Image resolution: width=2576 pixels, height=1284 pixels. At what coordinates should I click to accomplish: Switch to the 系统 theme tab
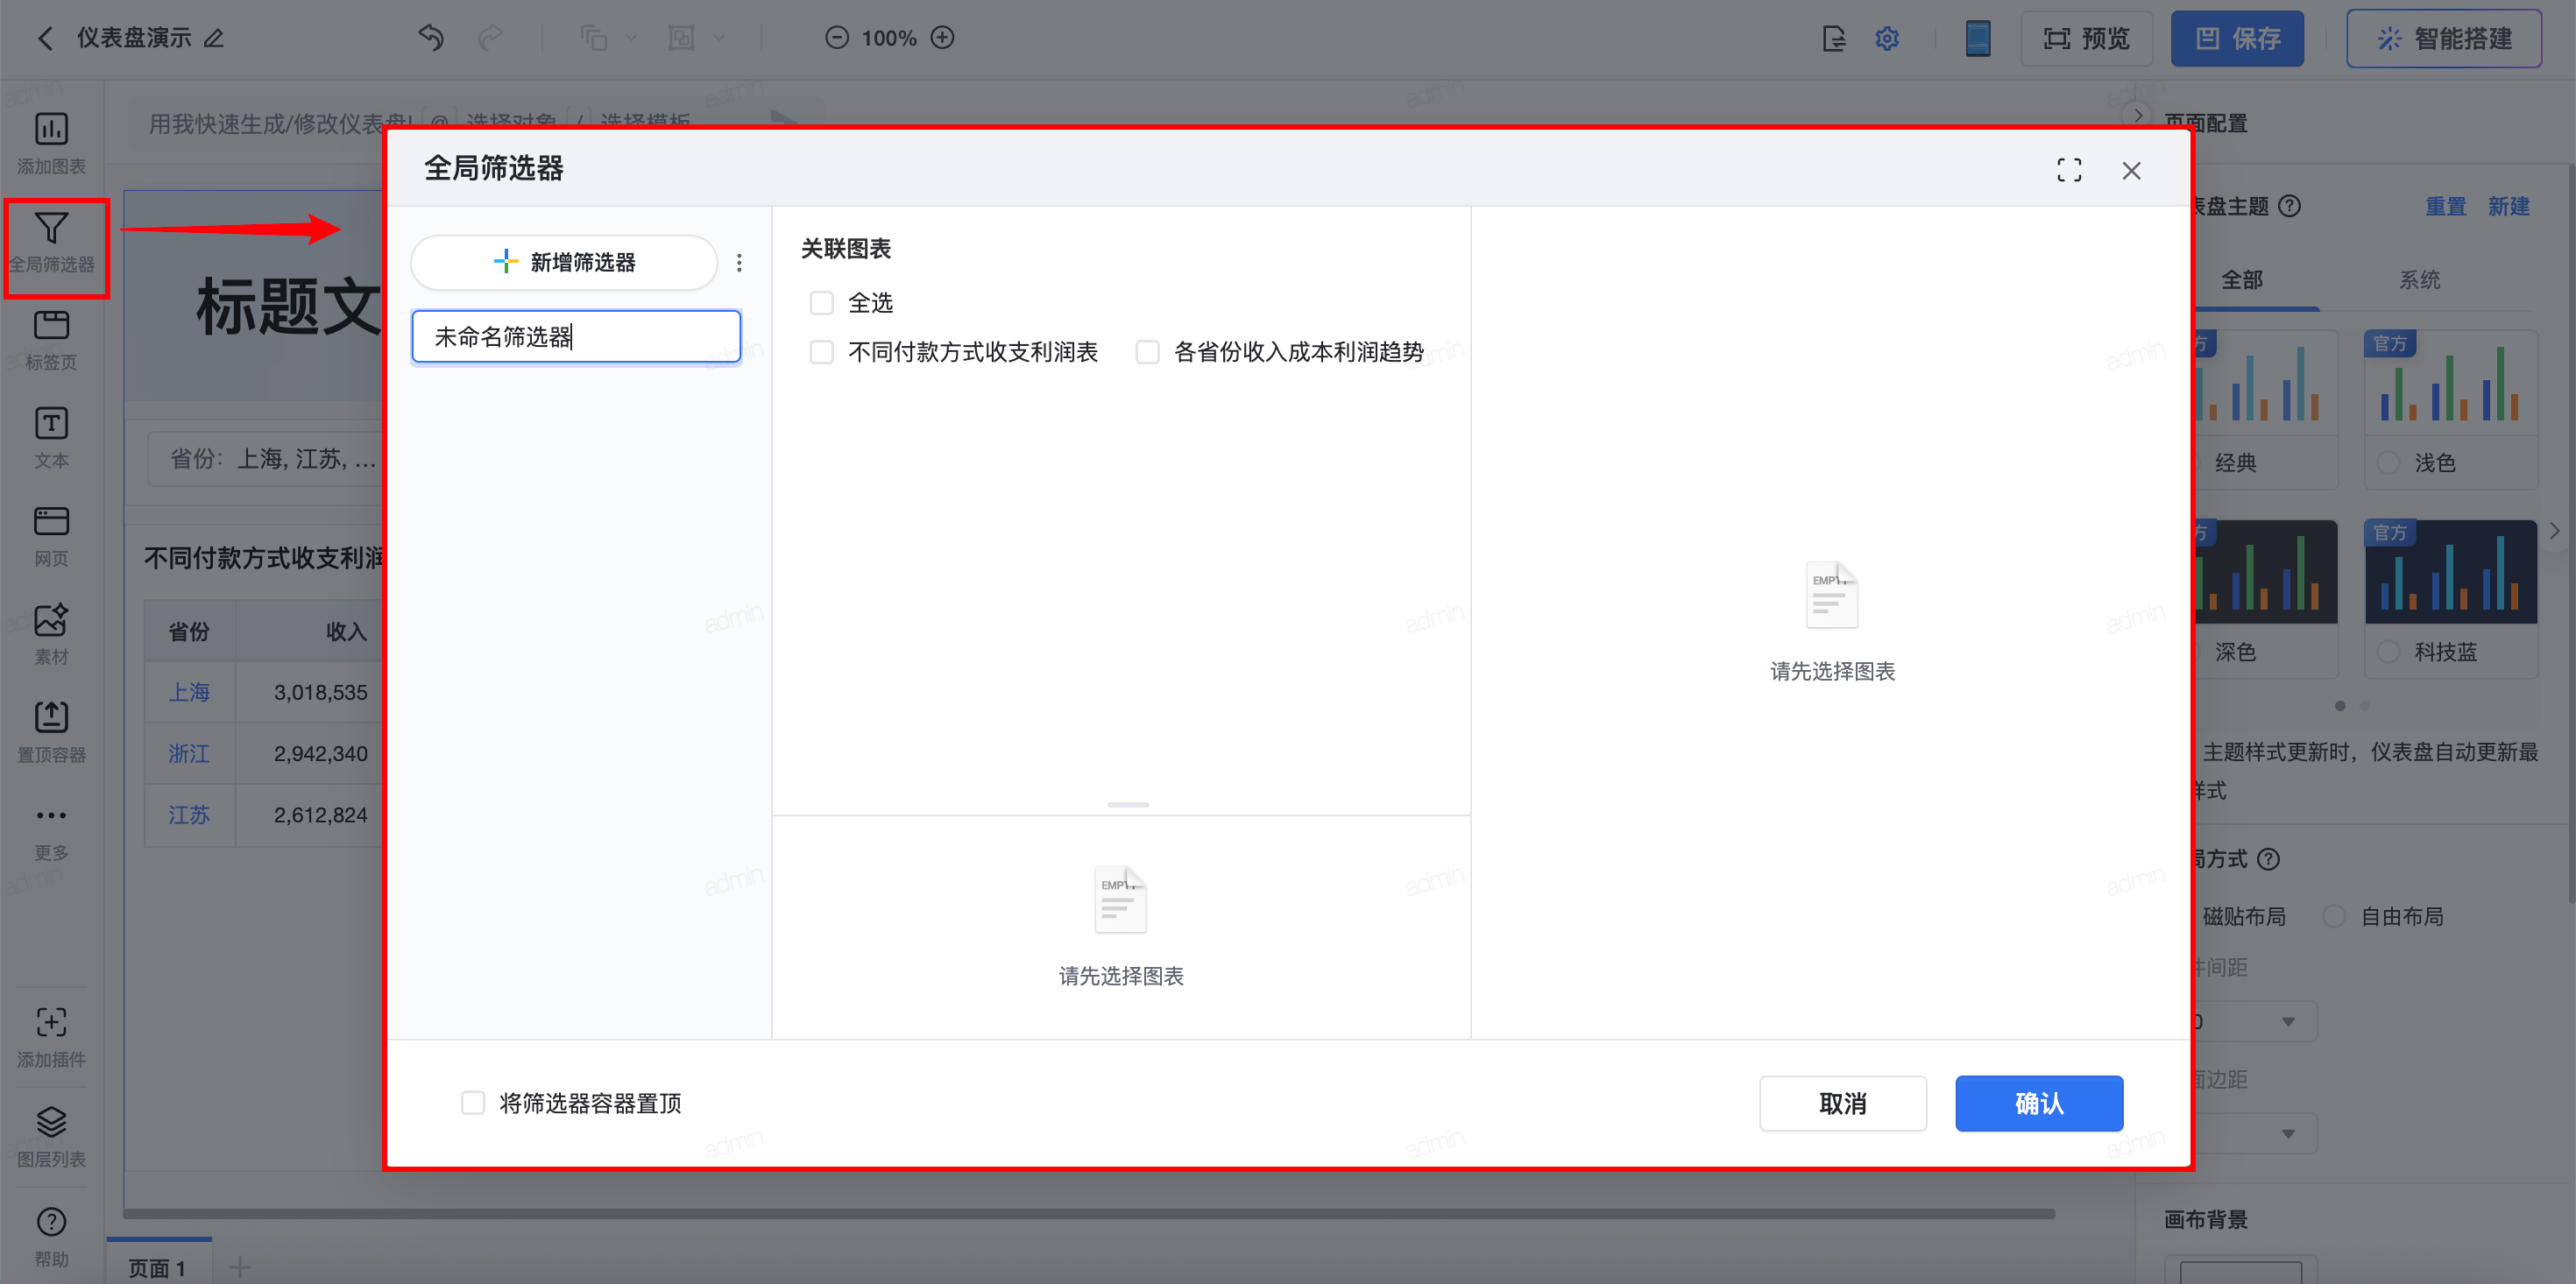click(2419, 280)
